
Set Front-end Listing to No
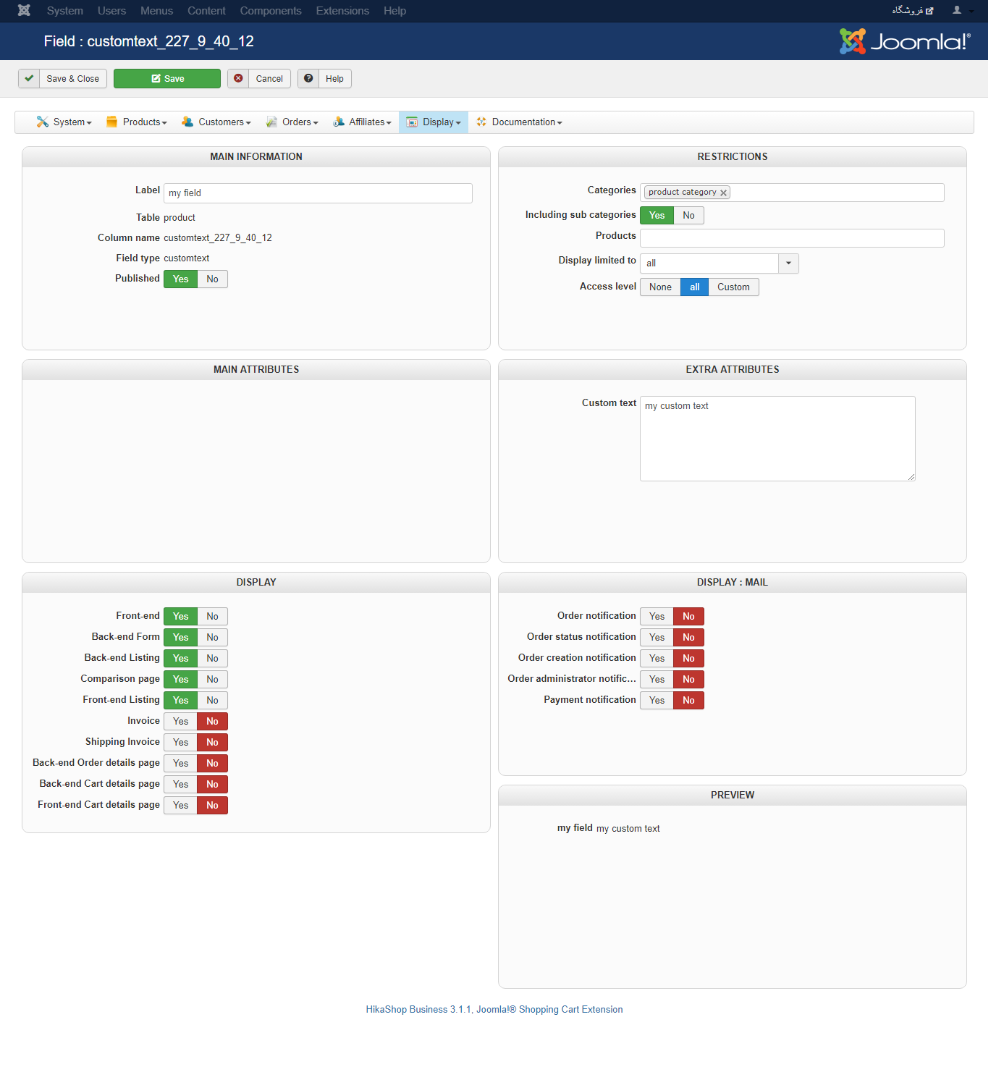(x=212, y=700)
